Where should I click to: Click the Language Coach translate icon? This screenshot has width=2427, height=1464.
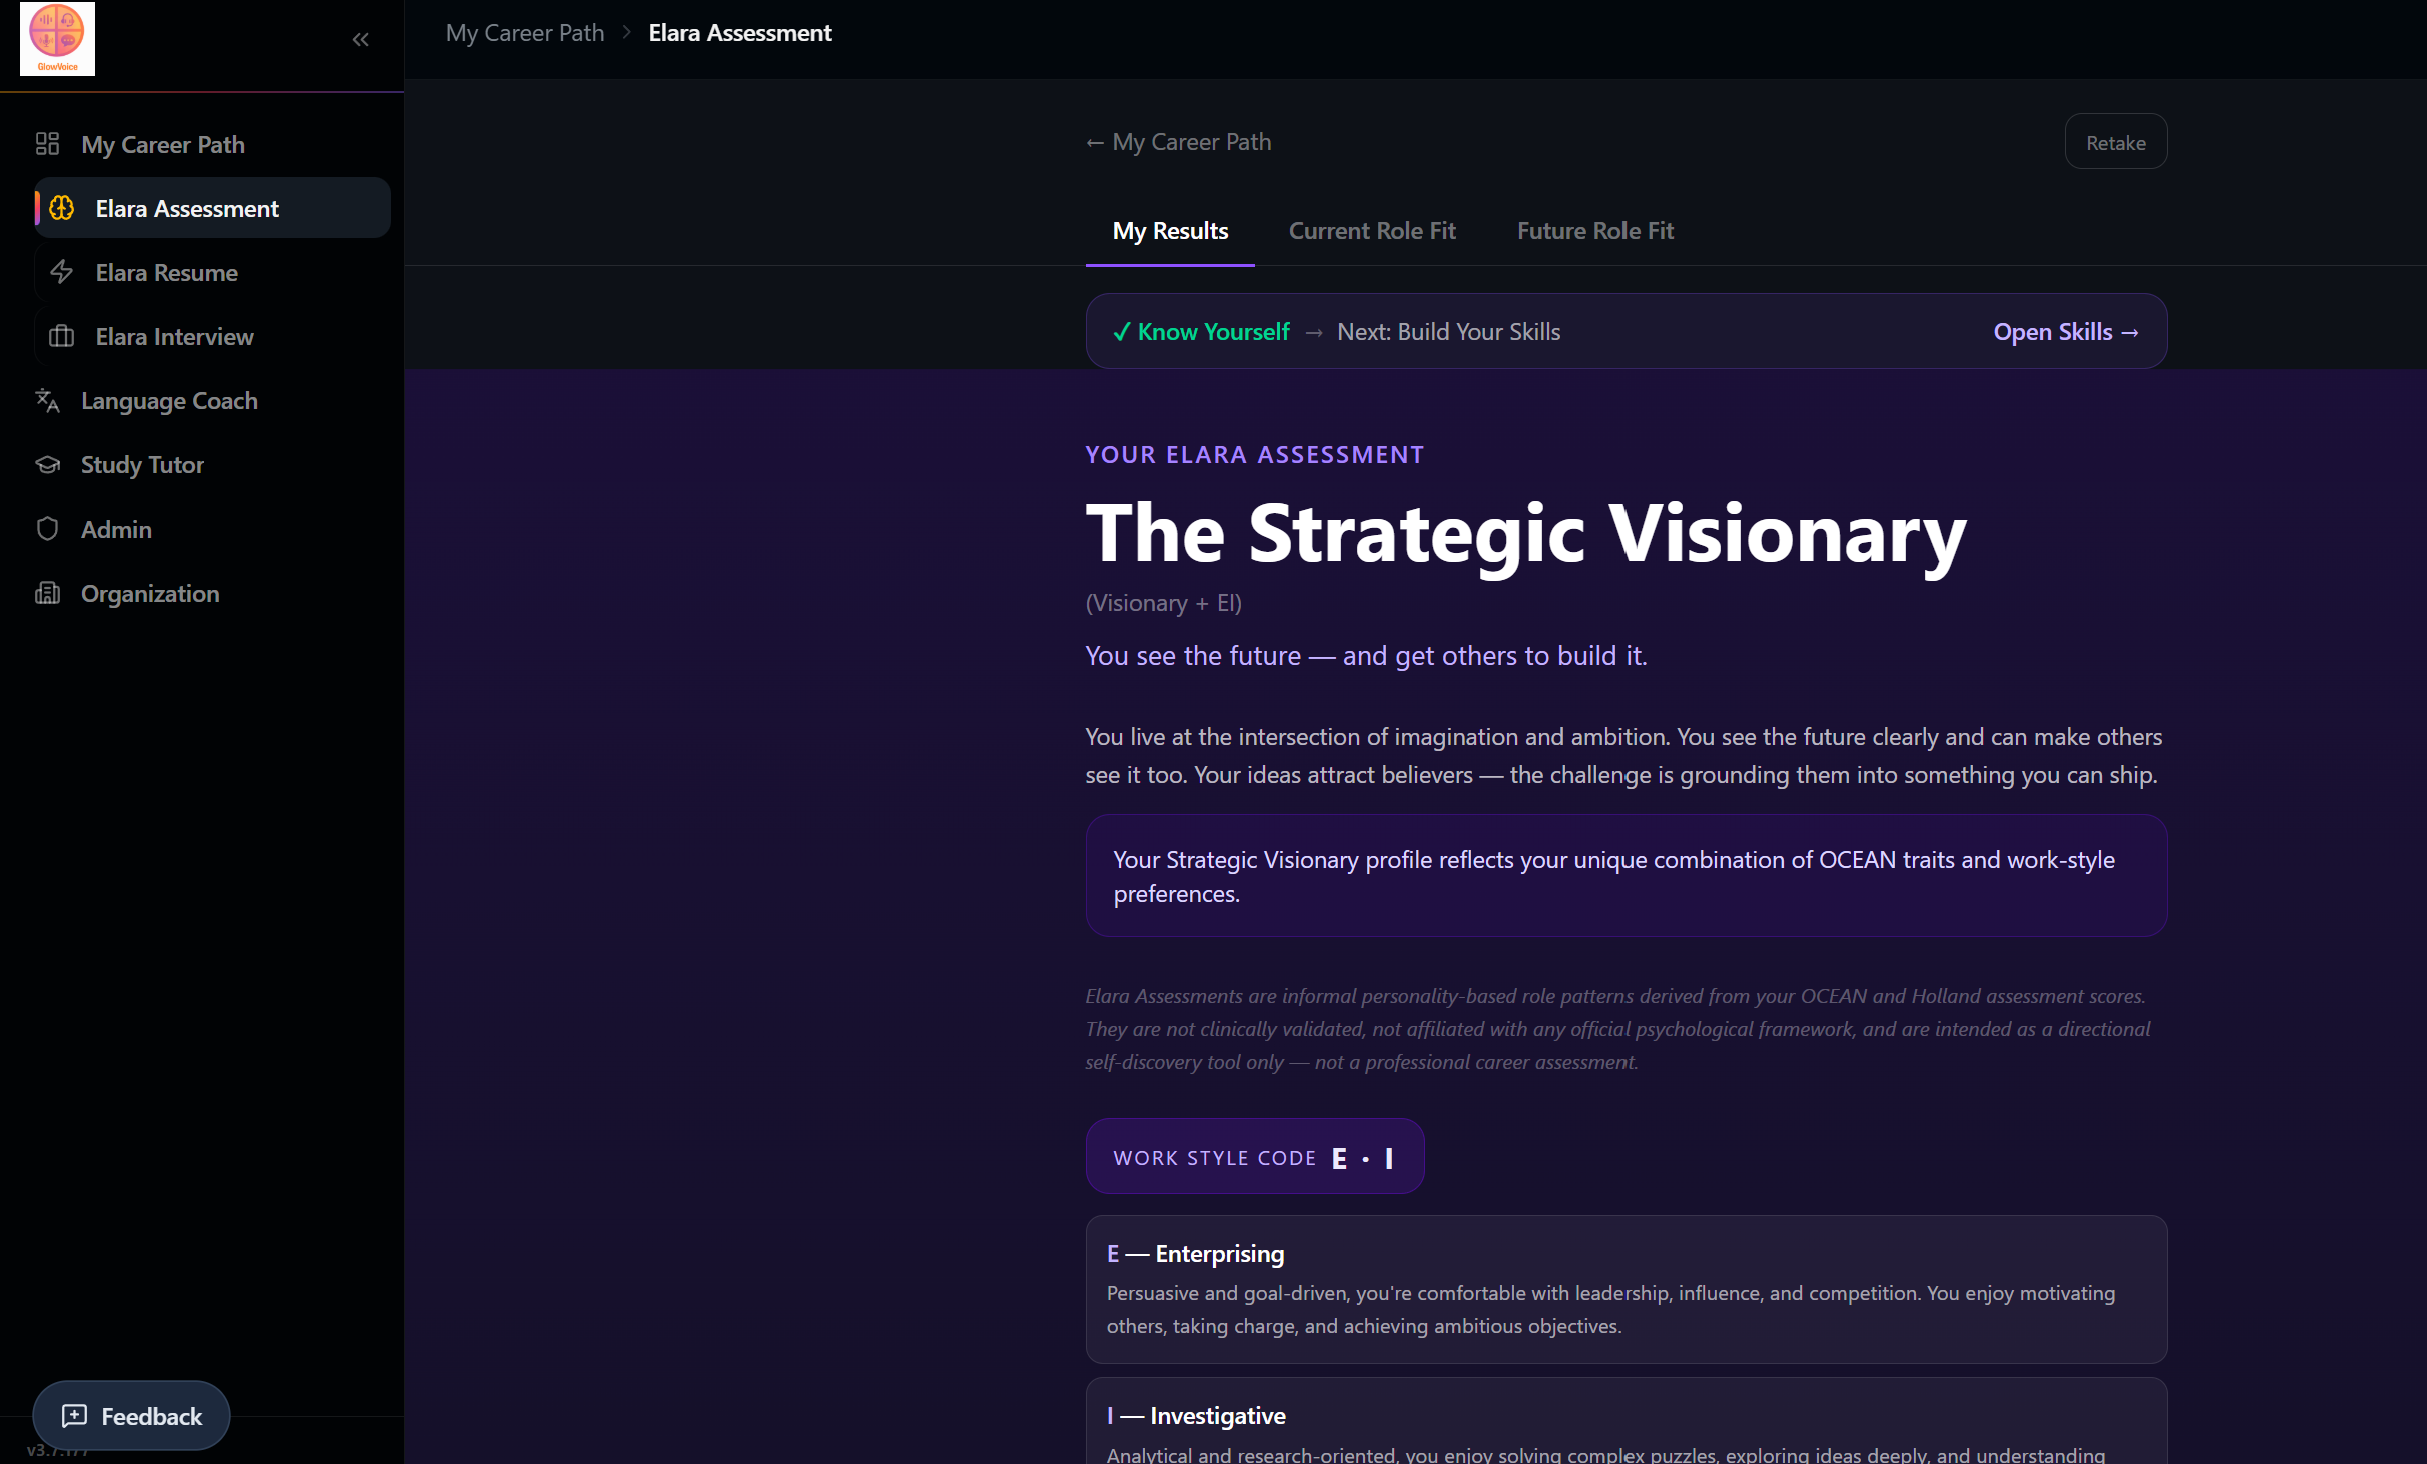pyautogui.click(x=47, y=400)
